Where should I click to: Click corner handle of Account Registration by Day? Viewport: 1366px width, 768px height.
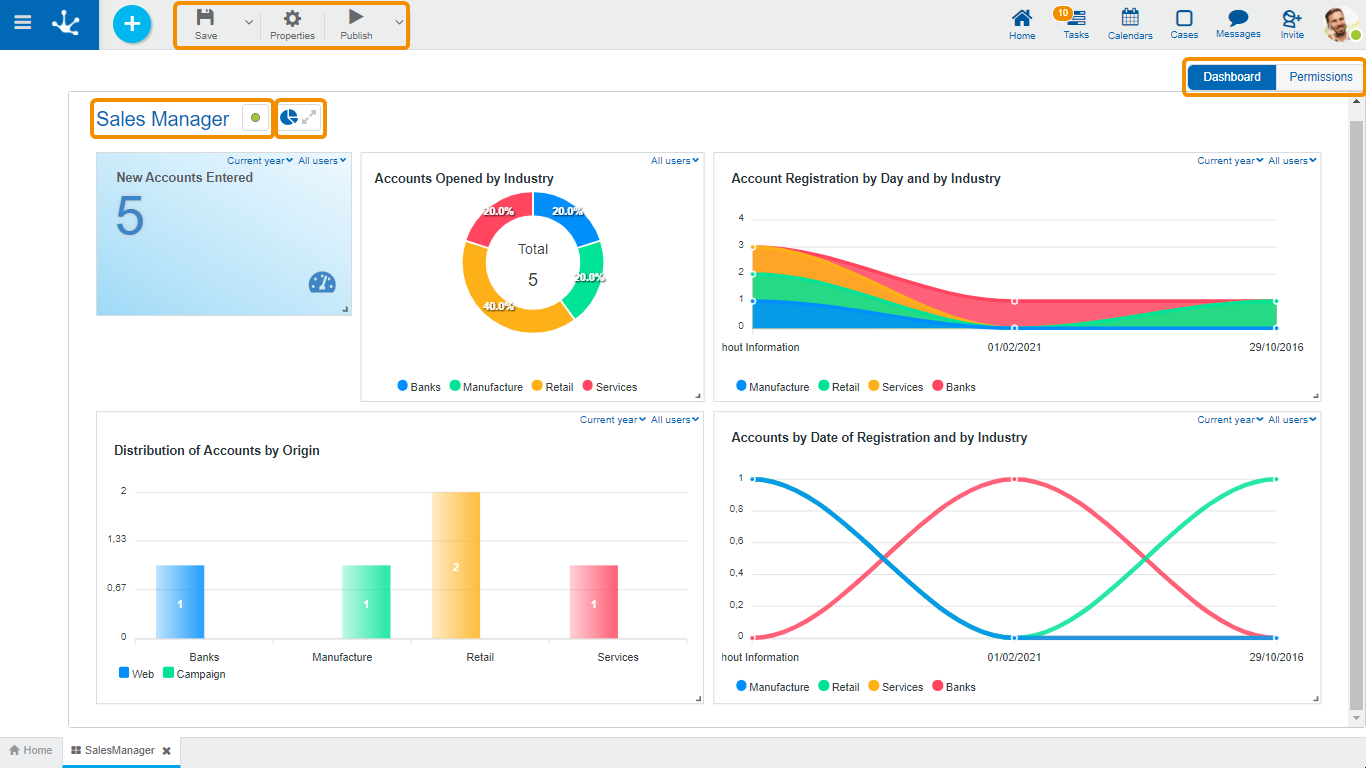(1315, 395)
